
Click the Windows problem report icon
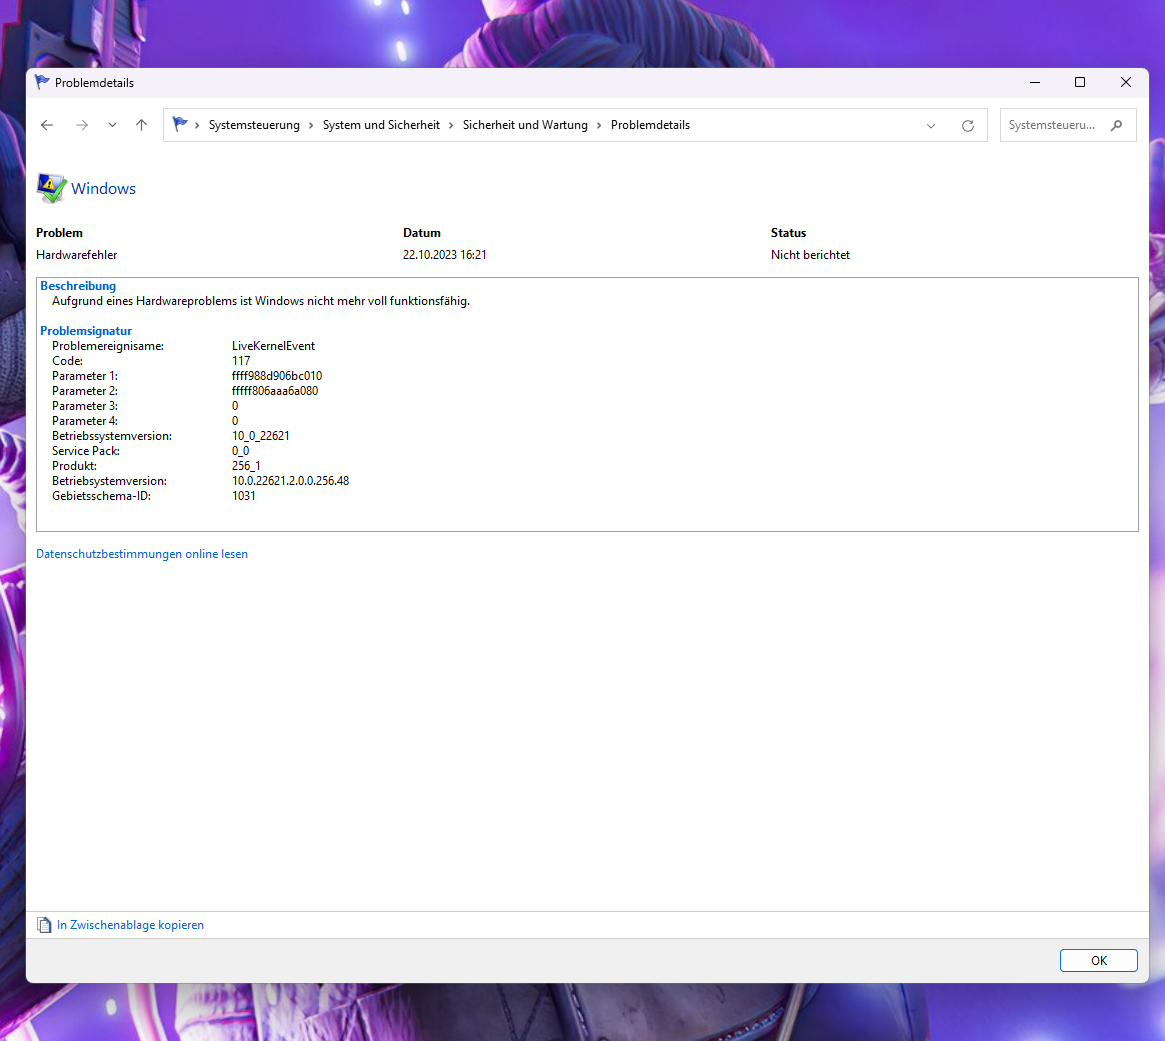[51, 188]
